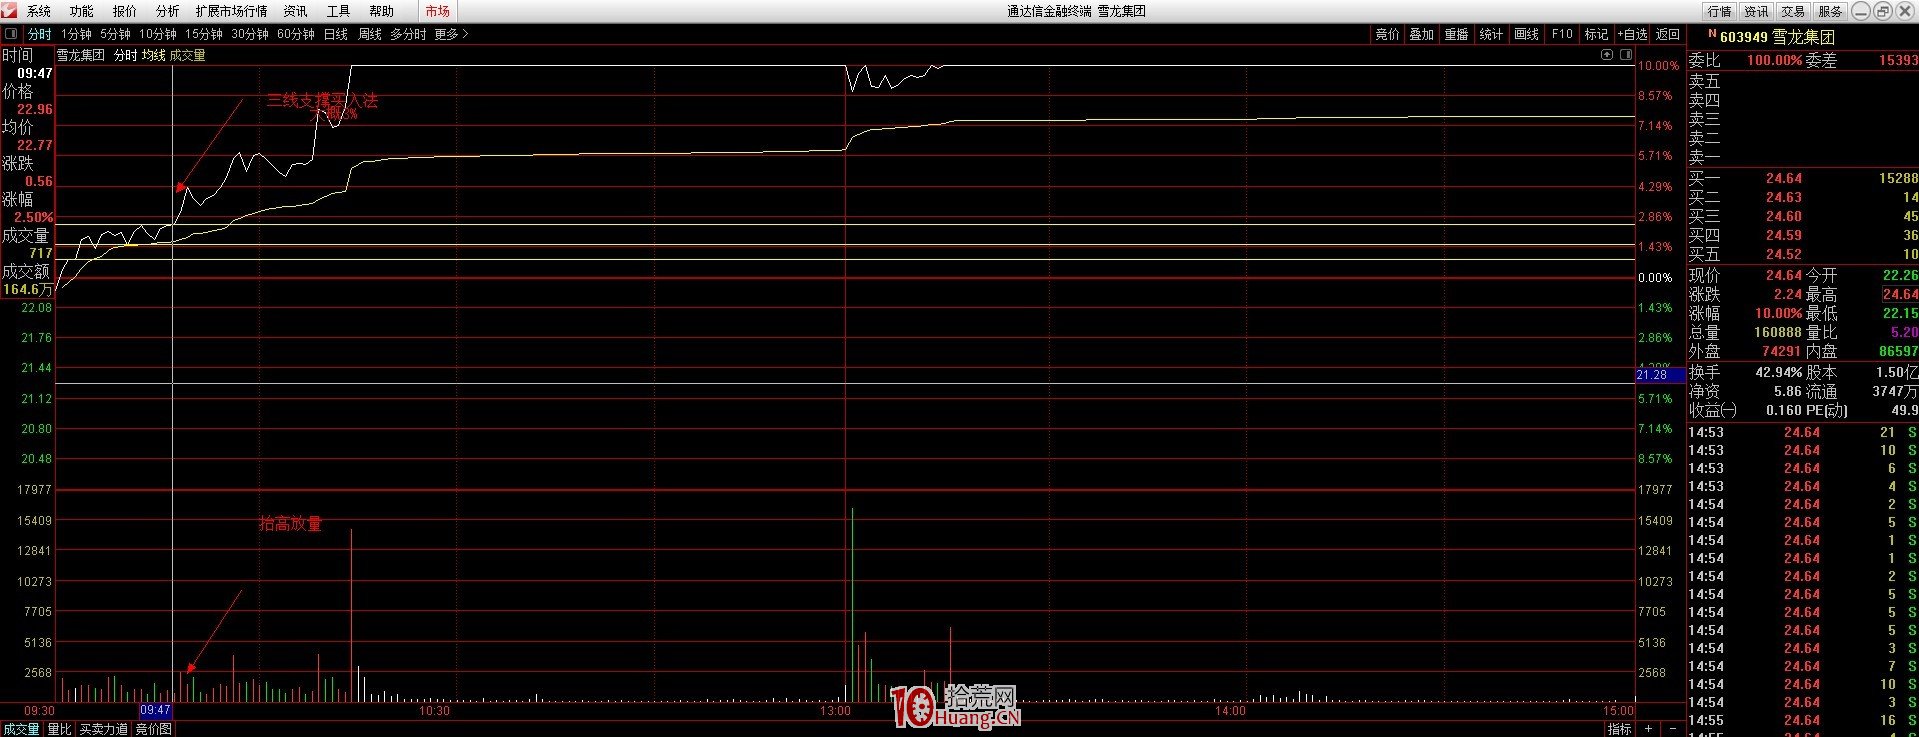Open the 系统 menu
The height and width of the screenshot is (737, 1919).
tap(39, 11)
